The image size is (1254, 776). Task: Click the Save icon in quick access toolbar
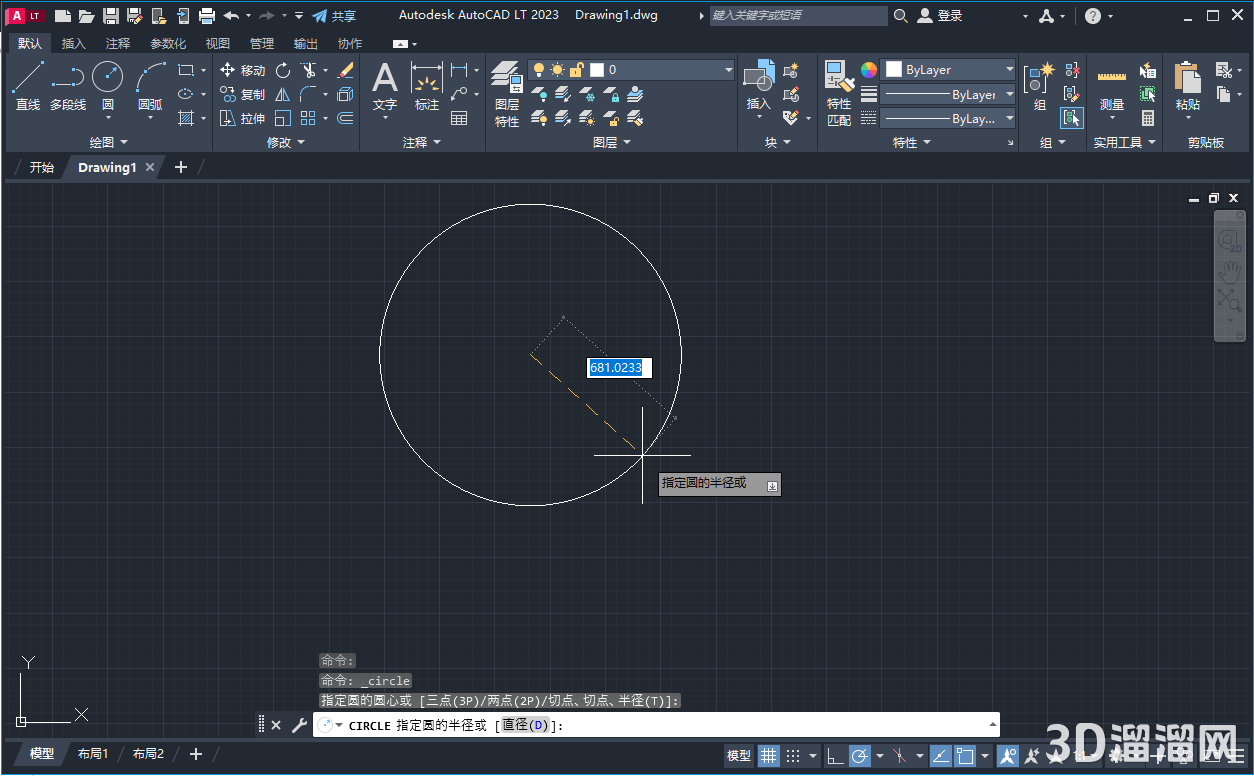point(111,16)
